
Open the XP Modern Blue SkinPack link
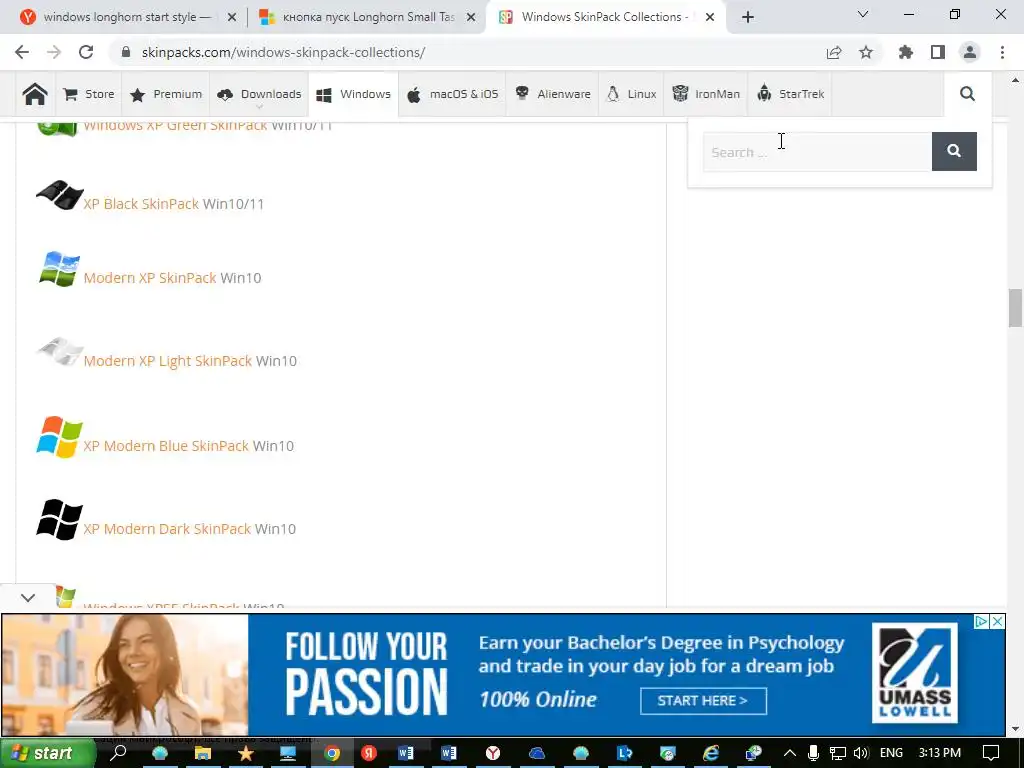pyautogui.click(x=166, y=446)
